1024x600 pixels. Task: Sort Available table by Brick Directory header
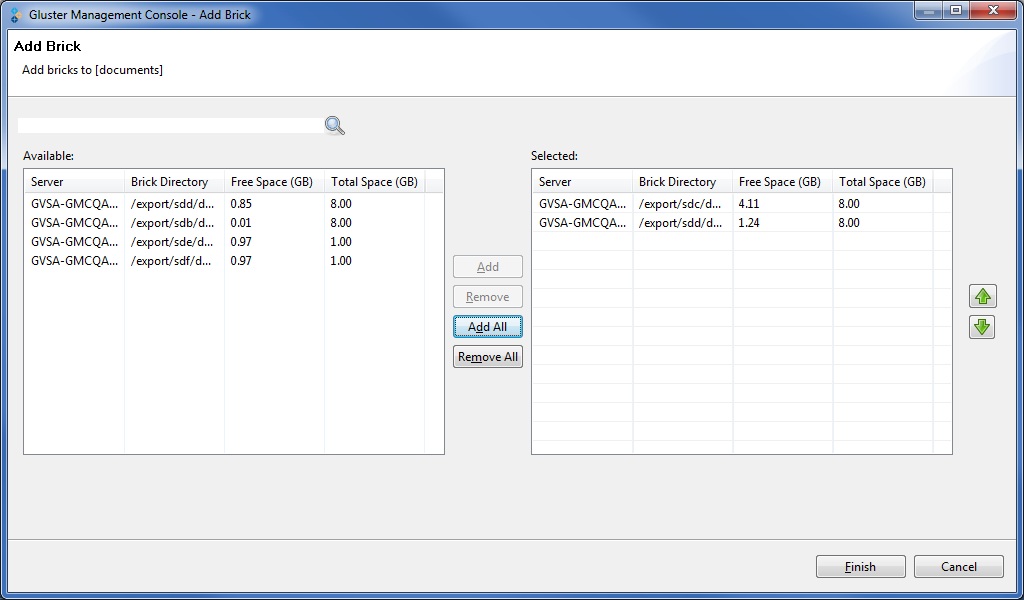coord(173,182)
